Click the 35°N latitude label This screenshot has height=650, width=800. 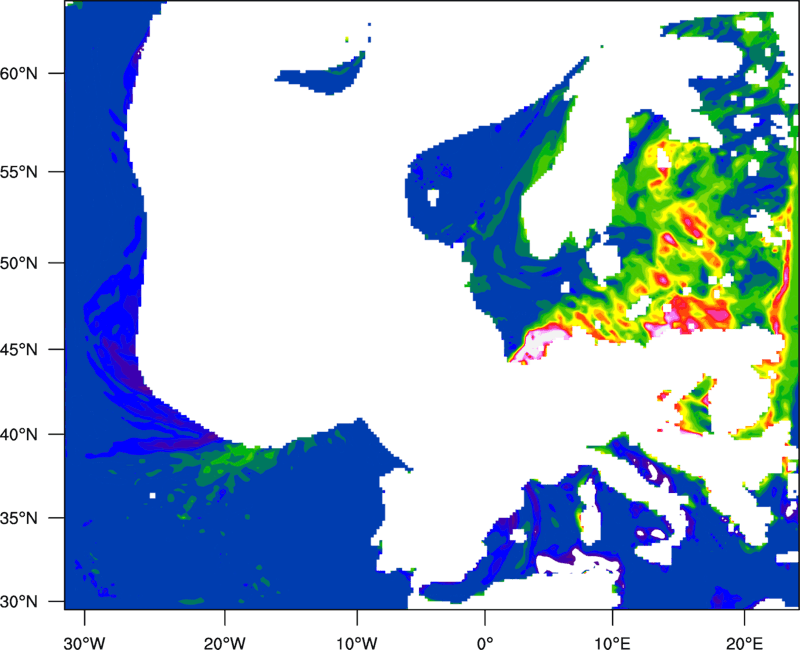19,518
